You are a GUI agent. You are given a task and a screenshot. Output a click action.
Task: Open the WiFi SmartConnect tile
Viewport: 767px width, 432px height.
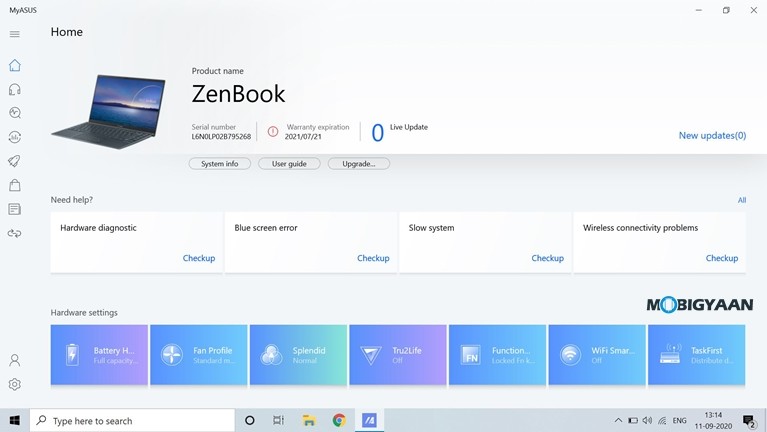click(x=597, y=355)
